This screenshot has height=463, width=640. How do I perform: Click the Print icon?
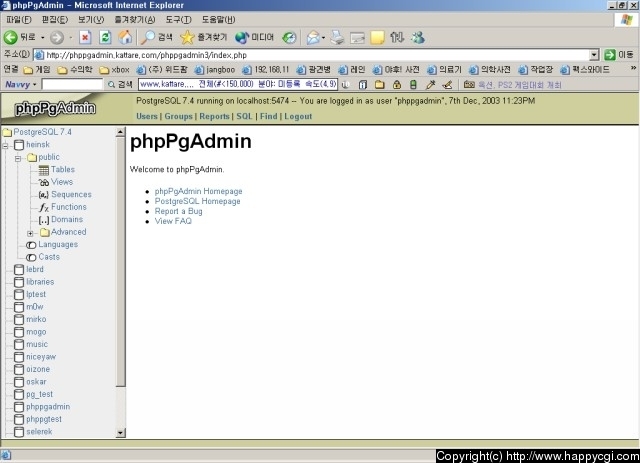[x=337, y=38]
